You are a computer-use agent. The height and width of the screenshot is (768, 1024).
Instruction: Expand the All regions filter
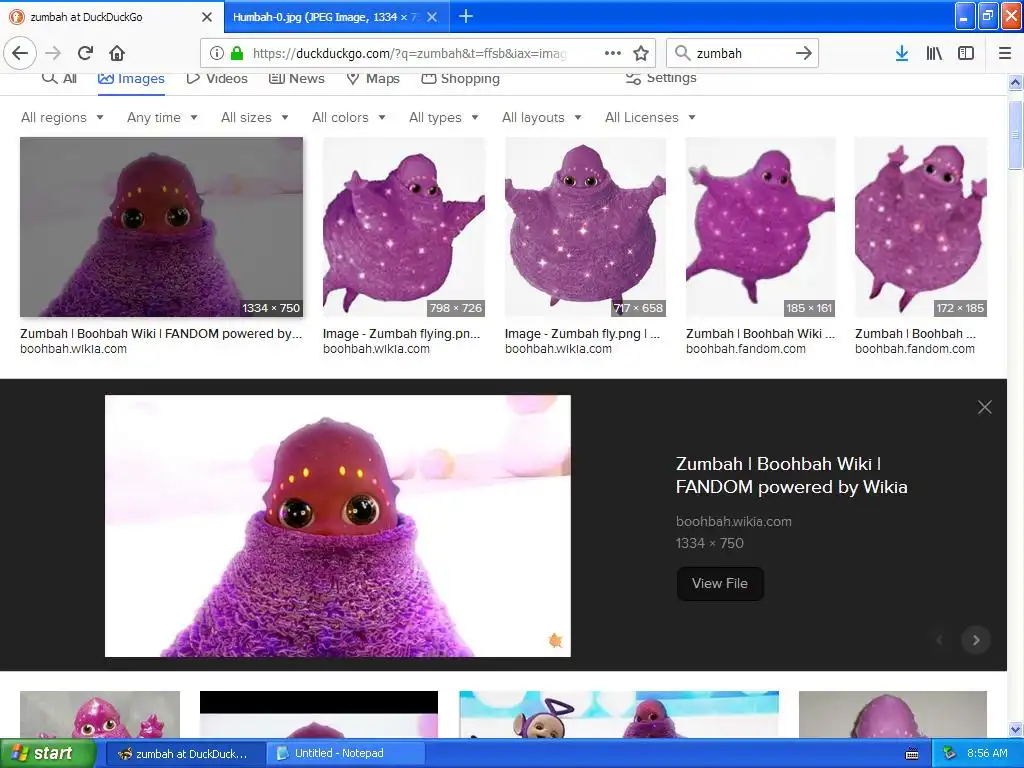click(x=62, y=118)
